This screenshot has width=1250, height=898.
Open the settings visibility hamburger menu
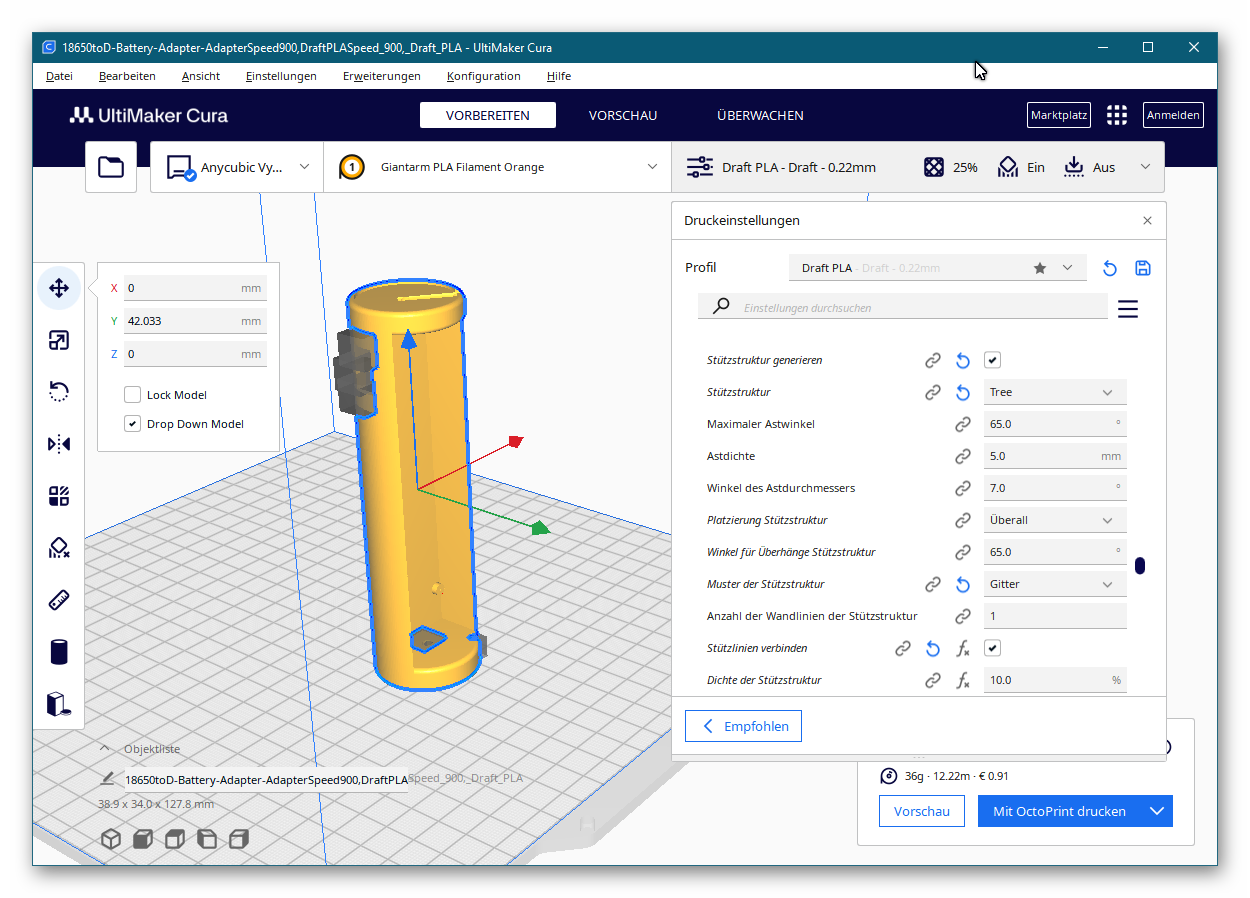[x=1127, y=309]
